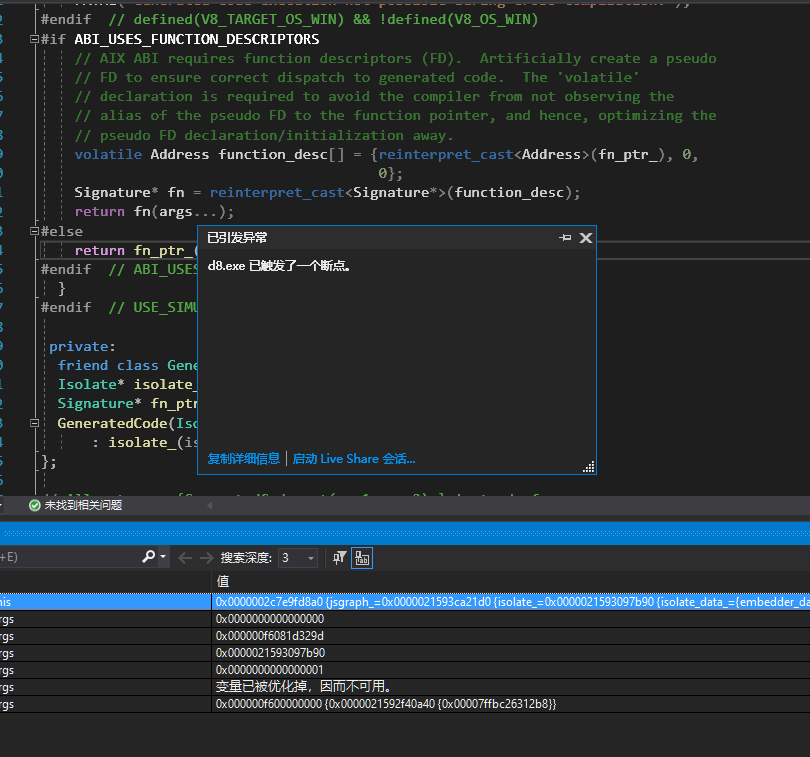Toggle the pinned-items filter icon
This screenshot has height=757, width=810.
pyautogui.click(x=339, y=558)
